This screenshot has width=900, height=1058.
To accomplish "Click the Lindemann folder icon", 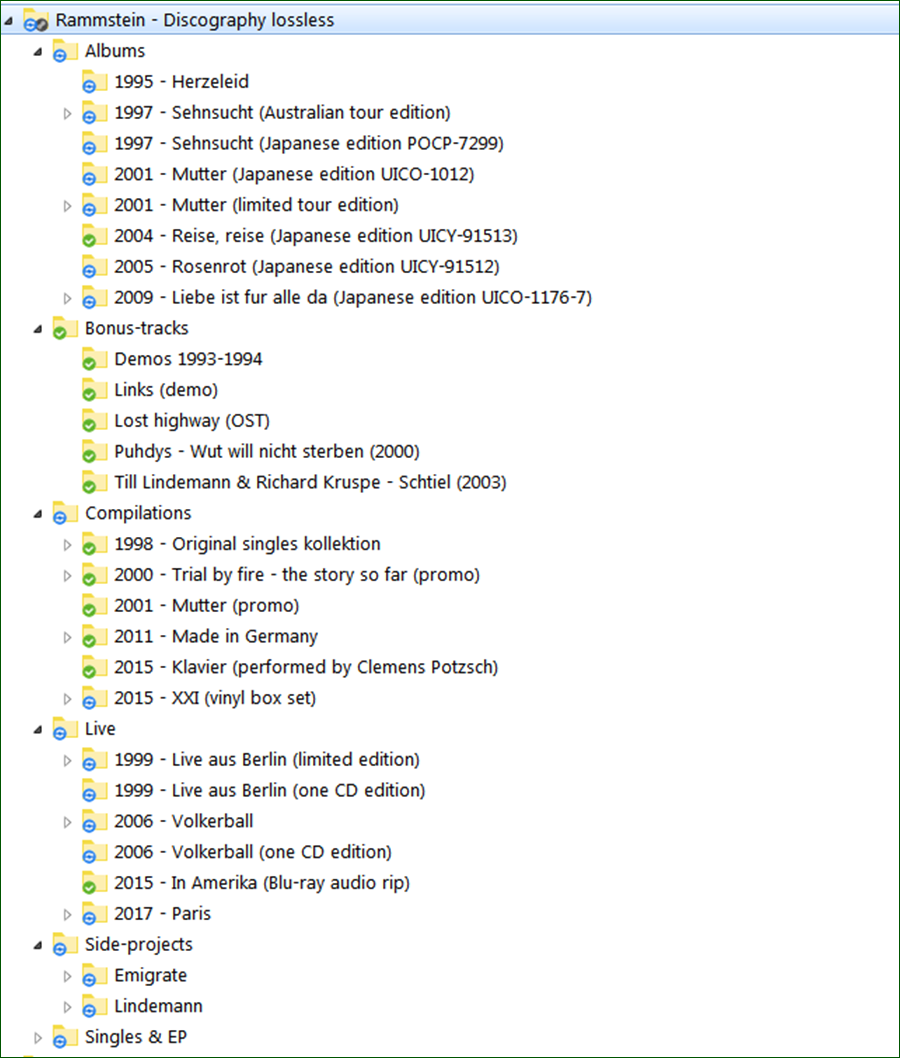I will click(94, 1007).
